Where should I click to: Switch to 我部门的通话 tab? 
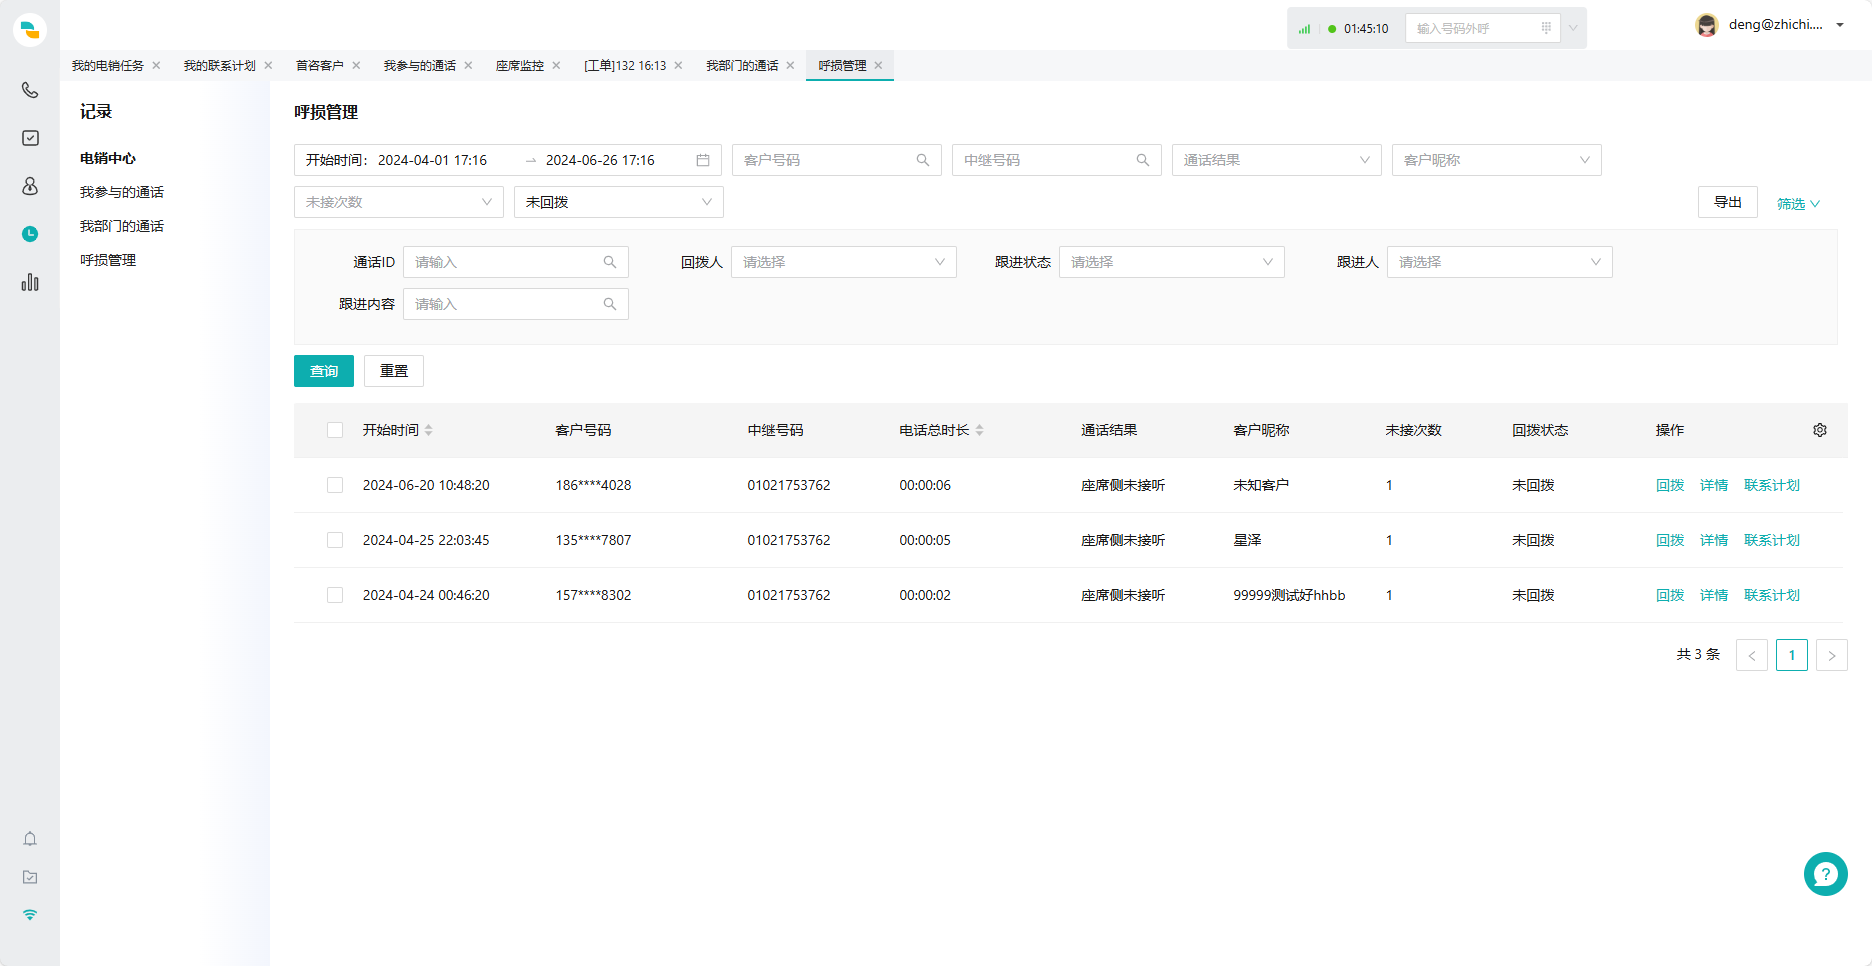coord(742,66)
